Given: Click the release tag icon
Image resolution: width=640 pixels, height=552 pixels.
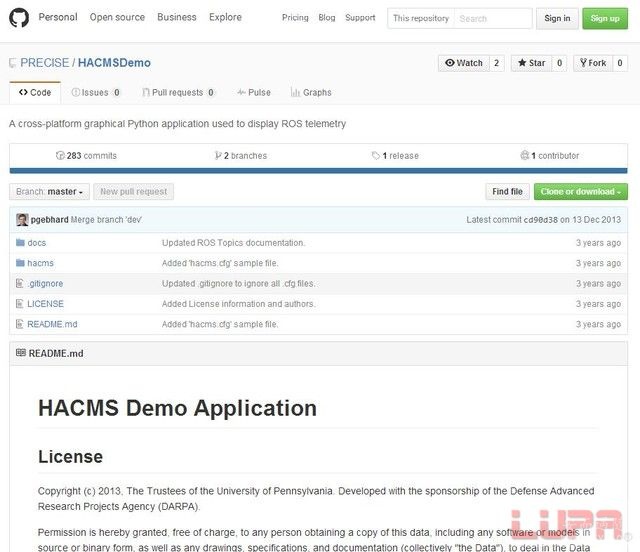Looking at the screenshot, I should tap(376, 156).
